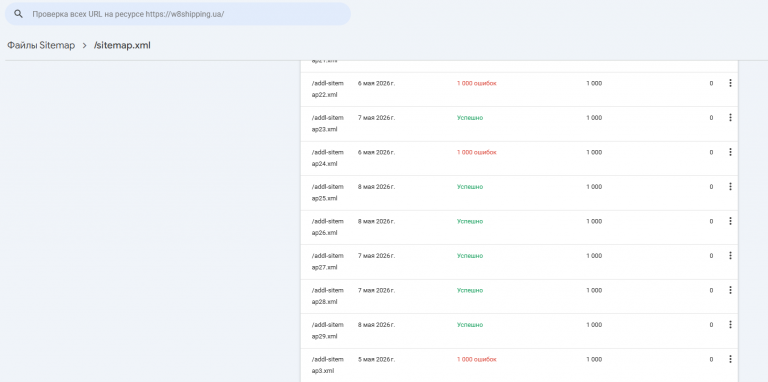
Task: Select the /addl-sitemap22.xml sitemap name
Action: pos(328,89)
